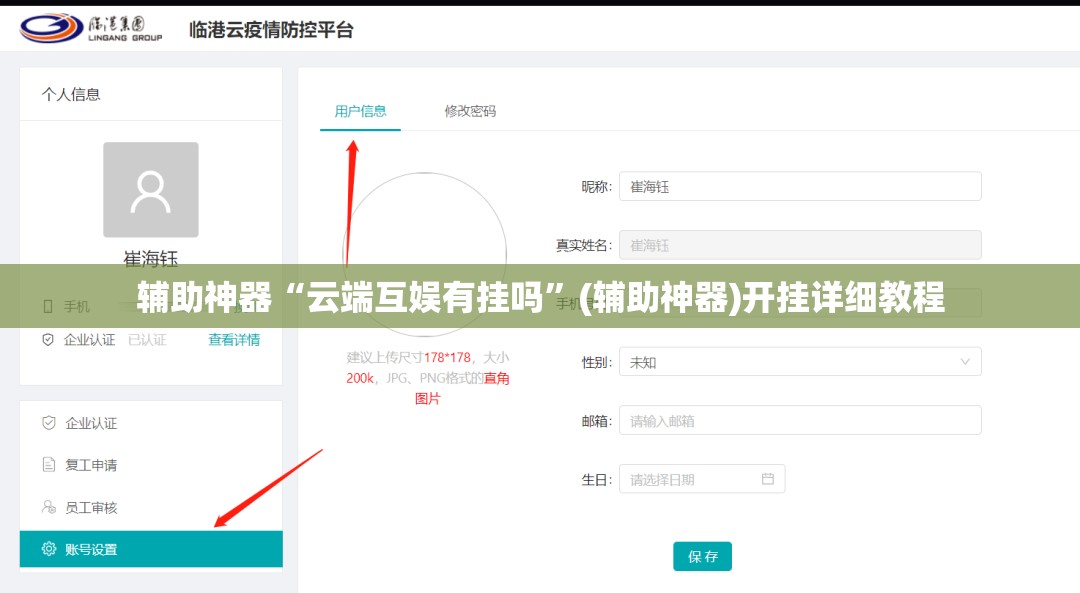Click the 已认证 status text
The image size is (1080, 593).
pyautogui.click(x=147, y=340)
